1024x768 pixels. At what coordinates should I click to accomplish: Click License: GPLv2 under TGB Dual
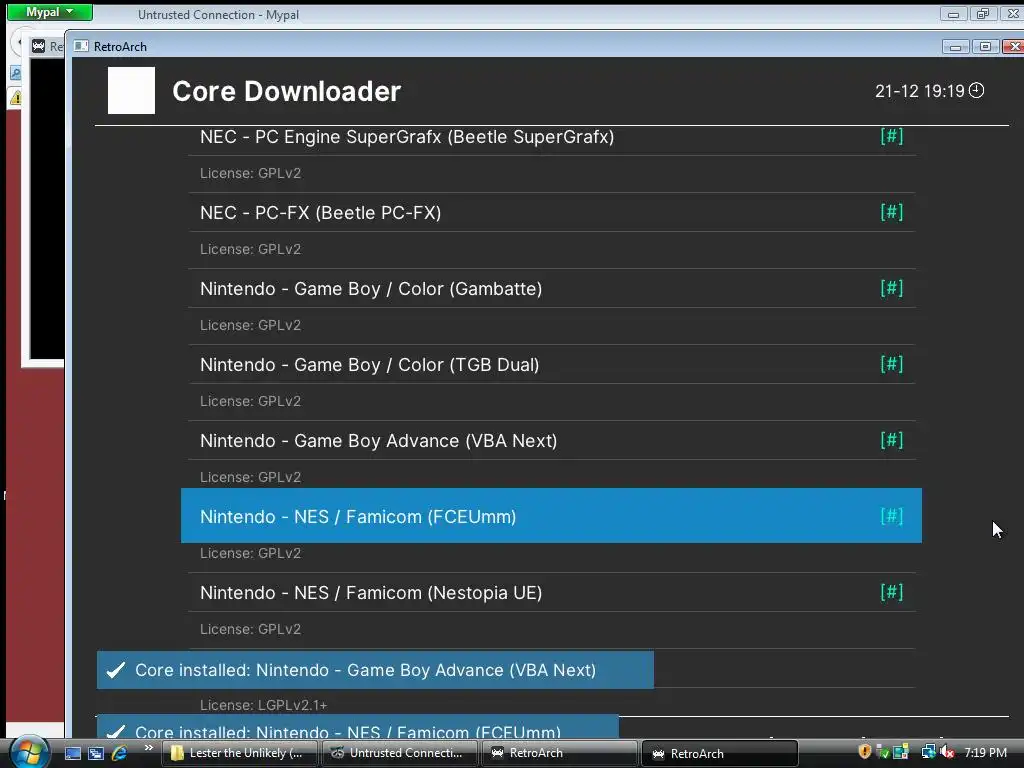[x=251, y=401]
